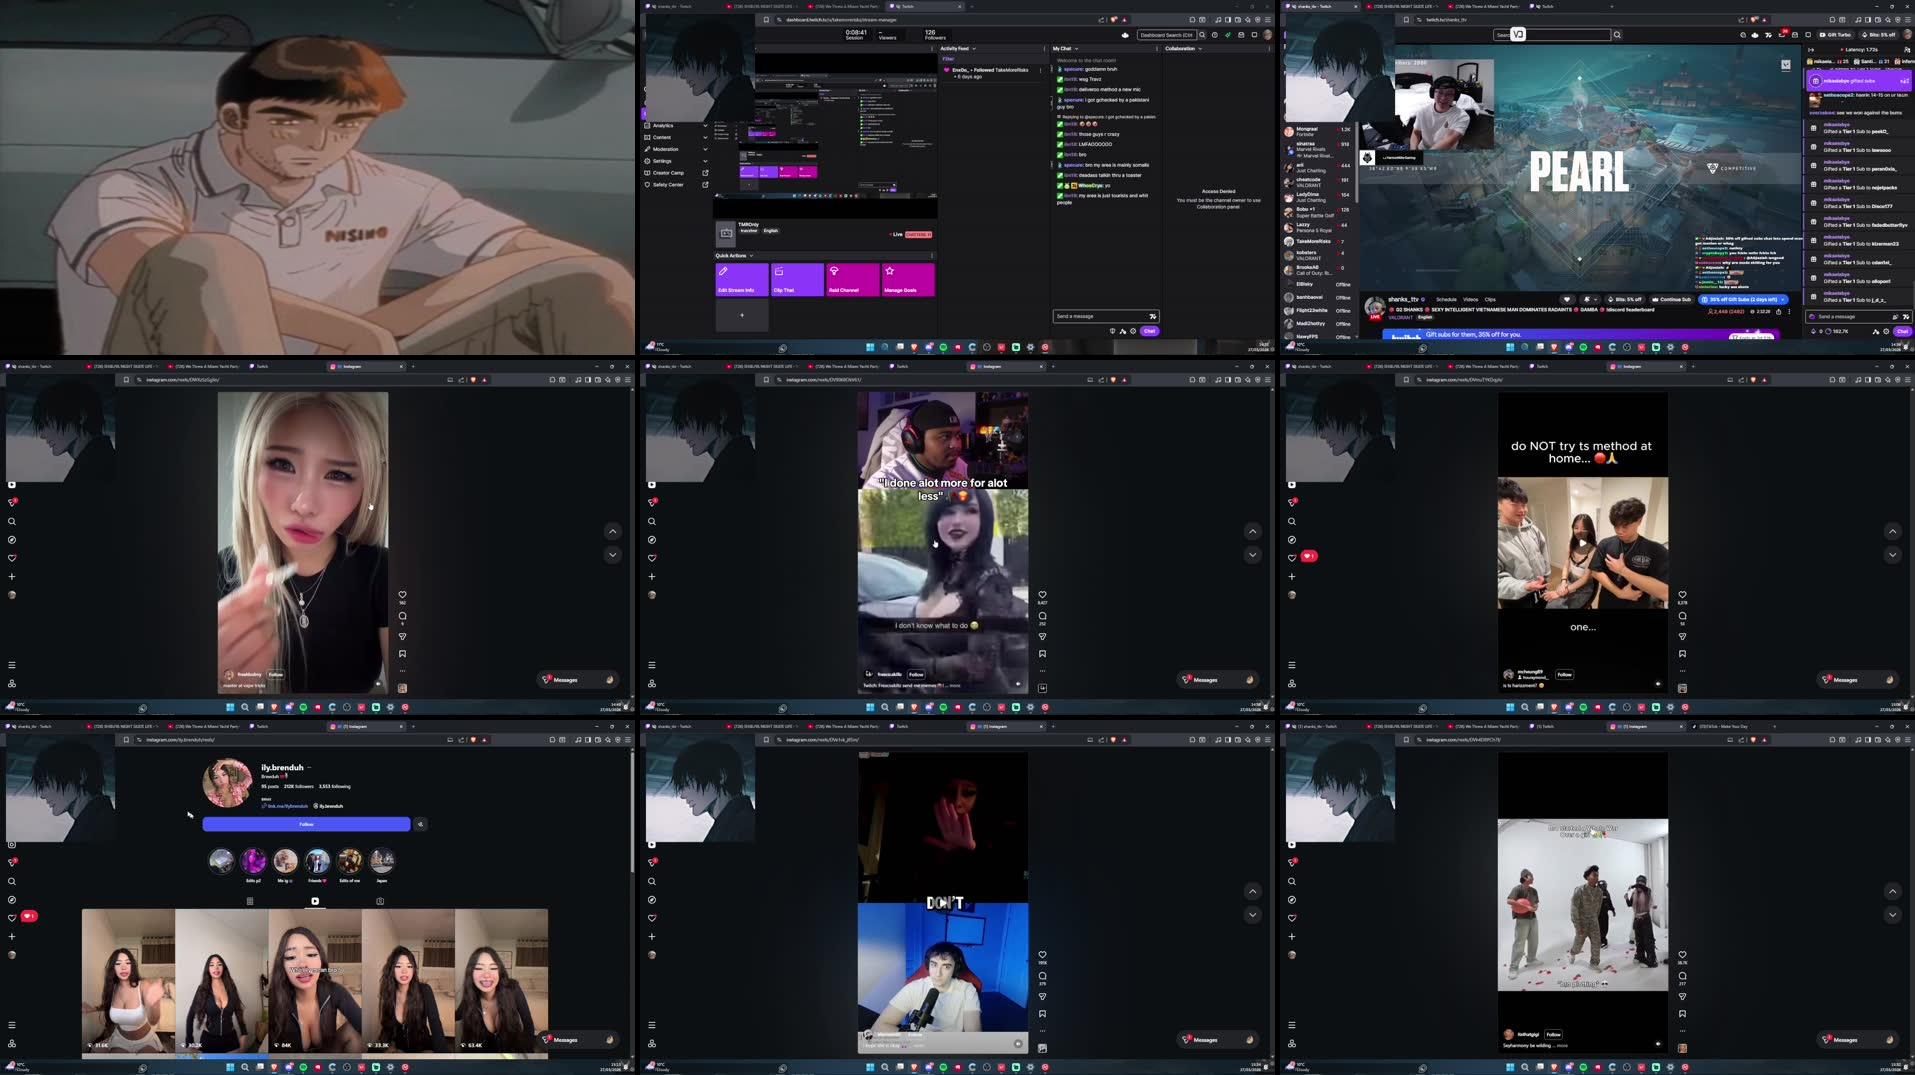This screenshot has width=1915, height=1075.
Task: Like the 'I done alot more' reel
Action: pyautogui.click(x=1042, y=595)
